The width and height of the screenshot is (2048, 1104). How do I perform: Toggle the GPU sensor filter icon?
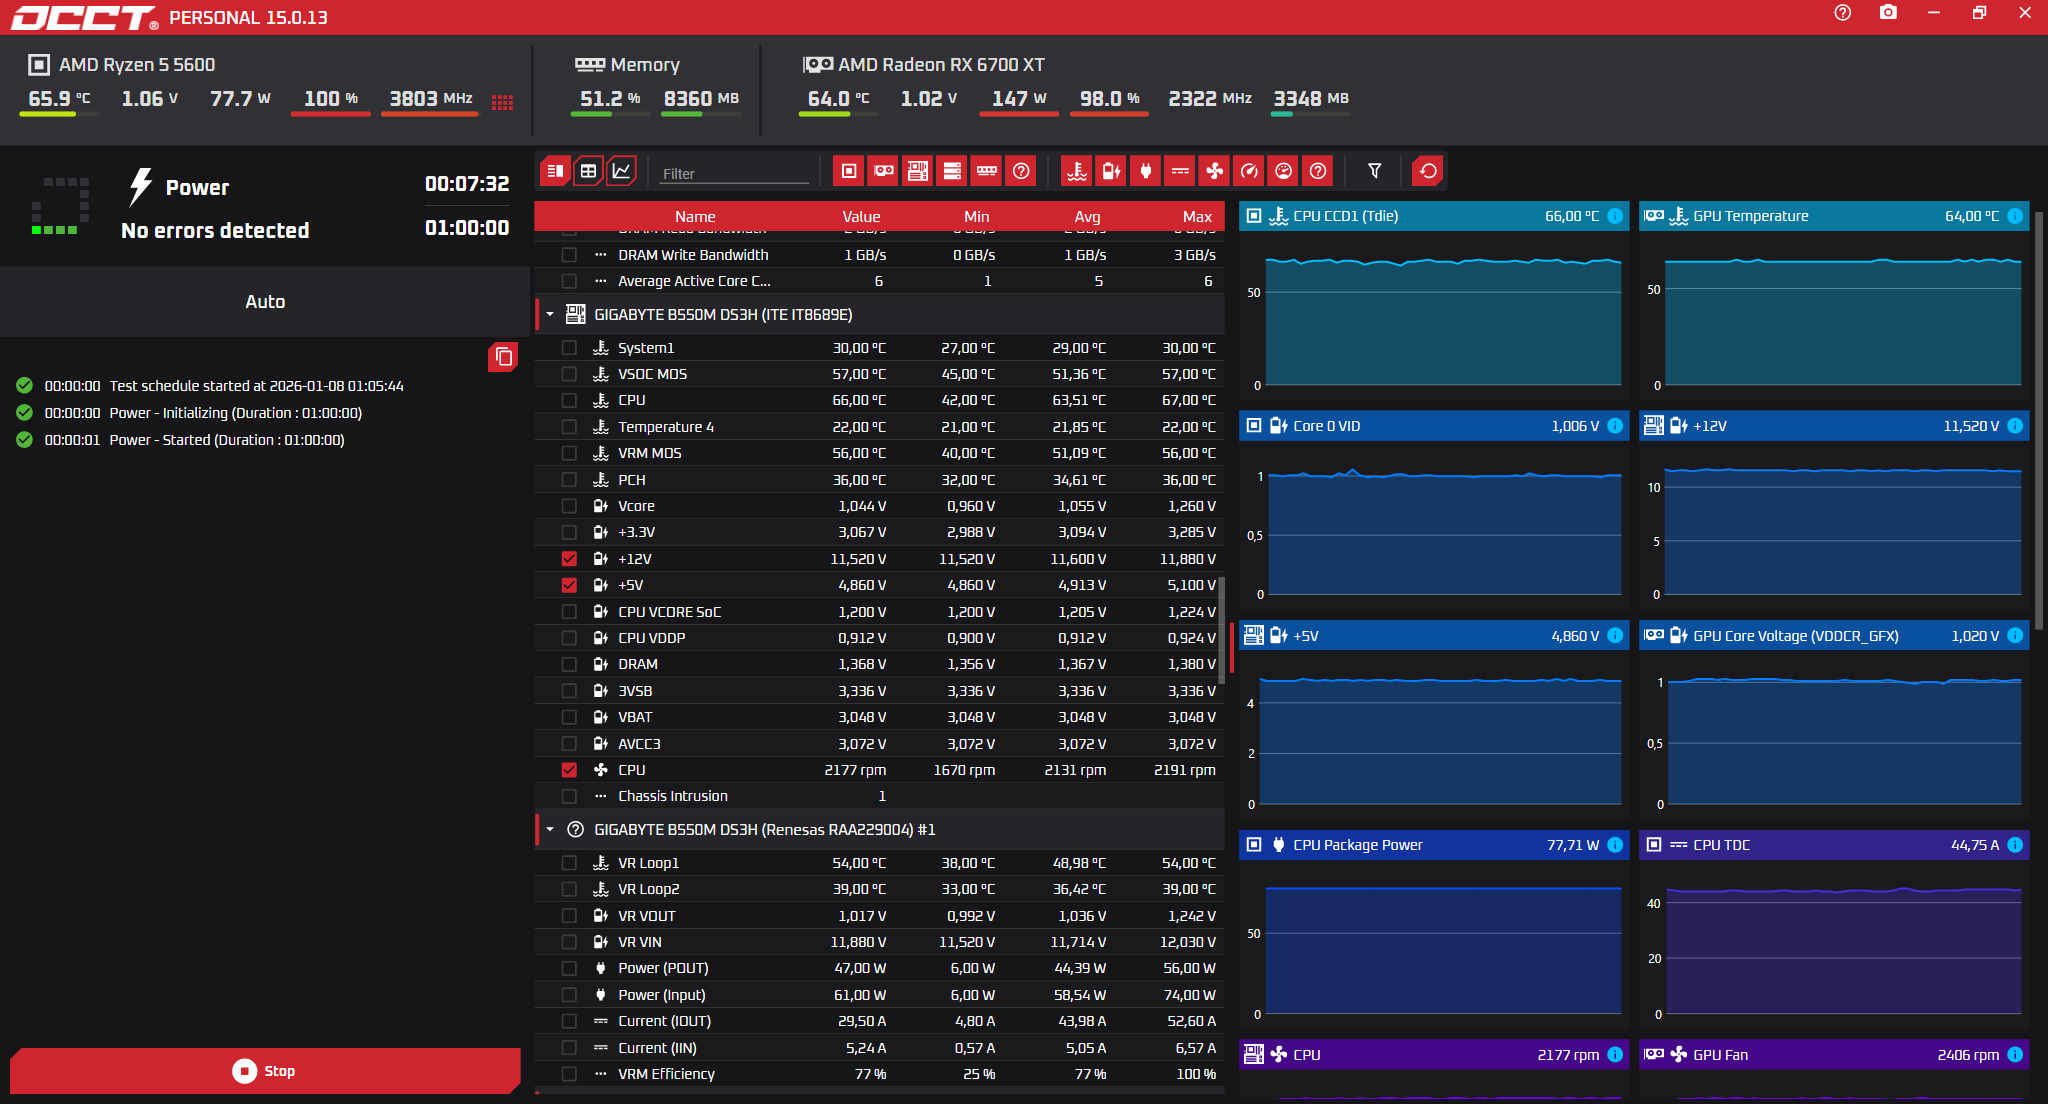click(884, 171)
